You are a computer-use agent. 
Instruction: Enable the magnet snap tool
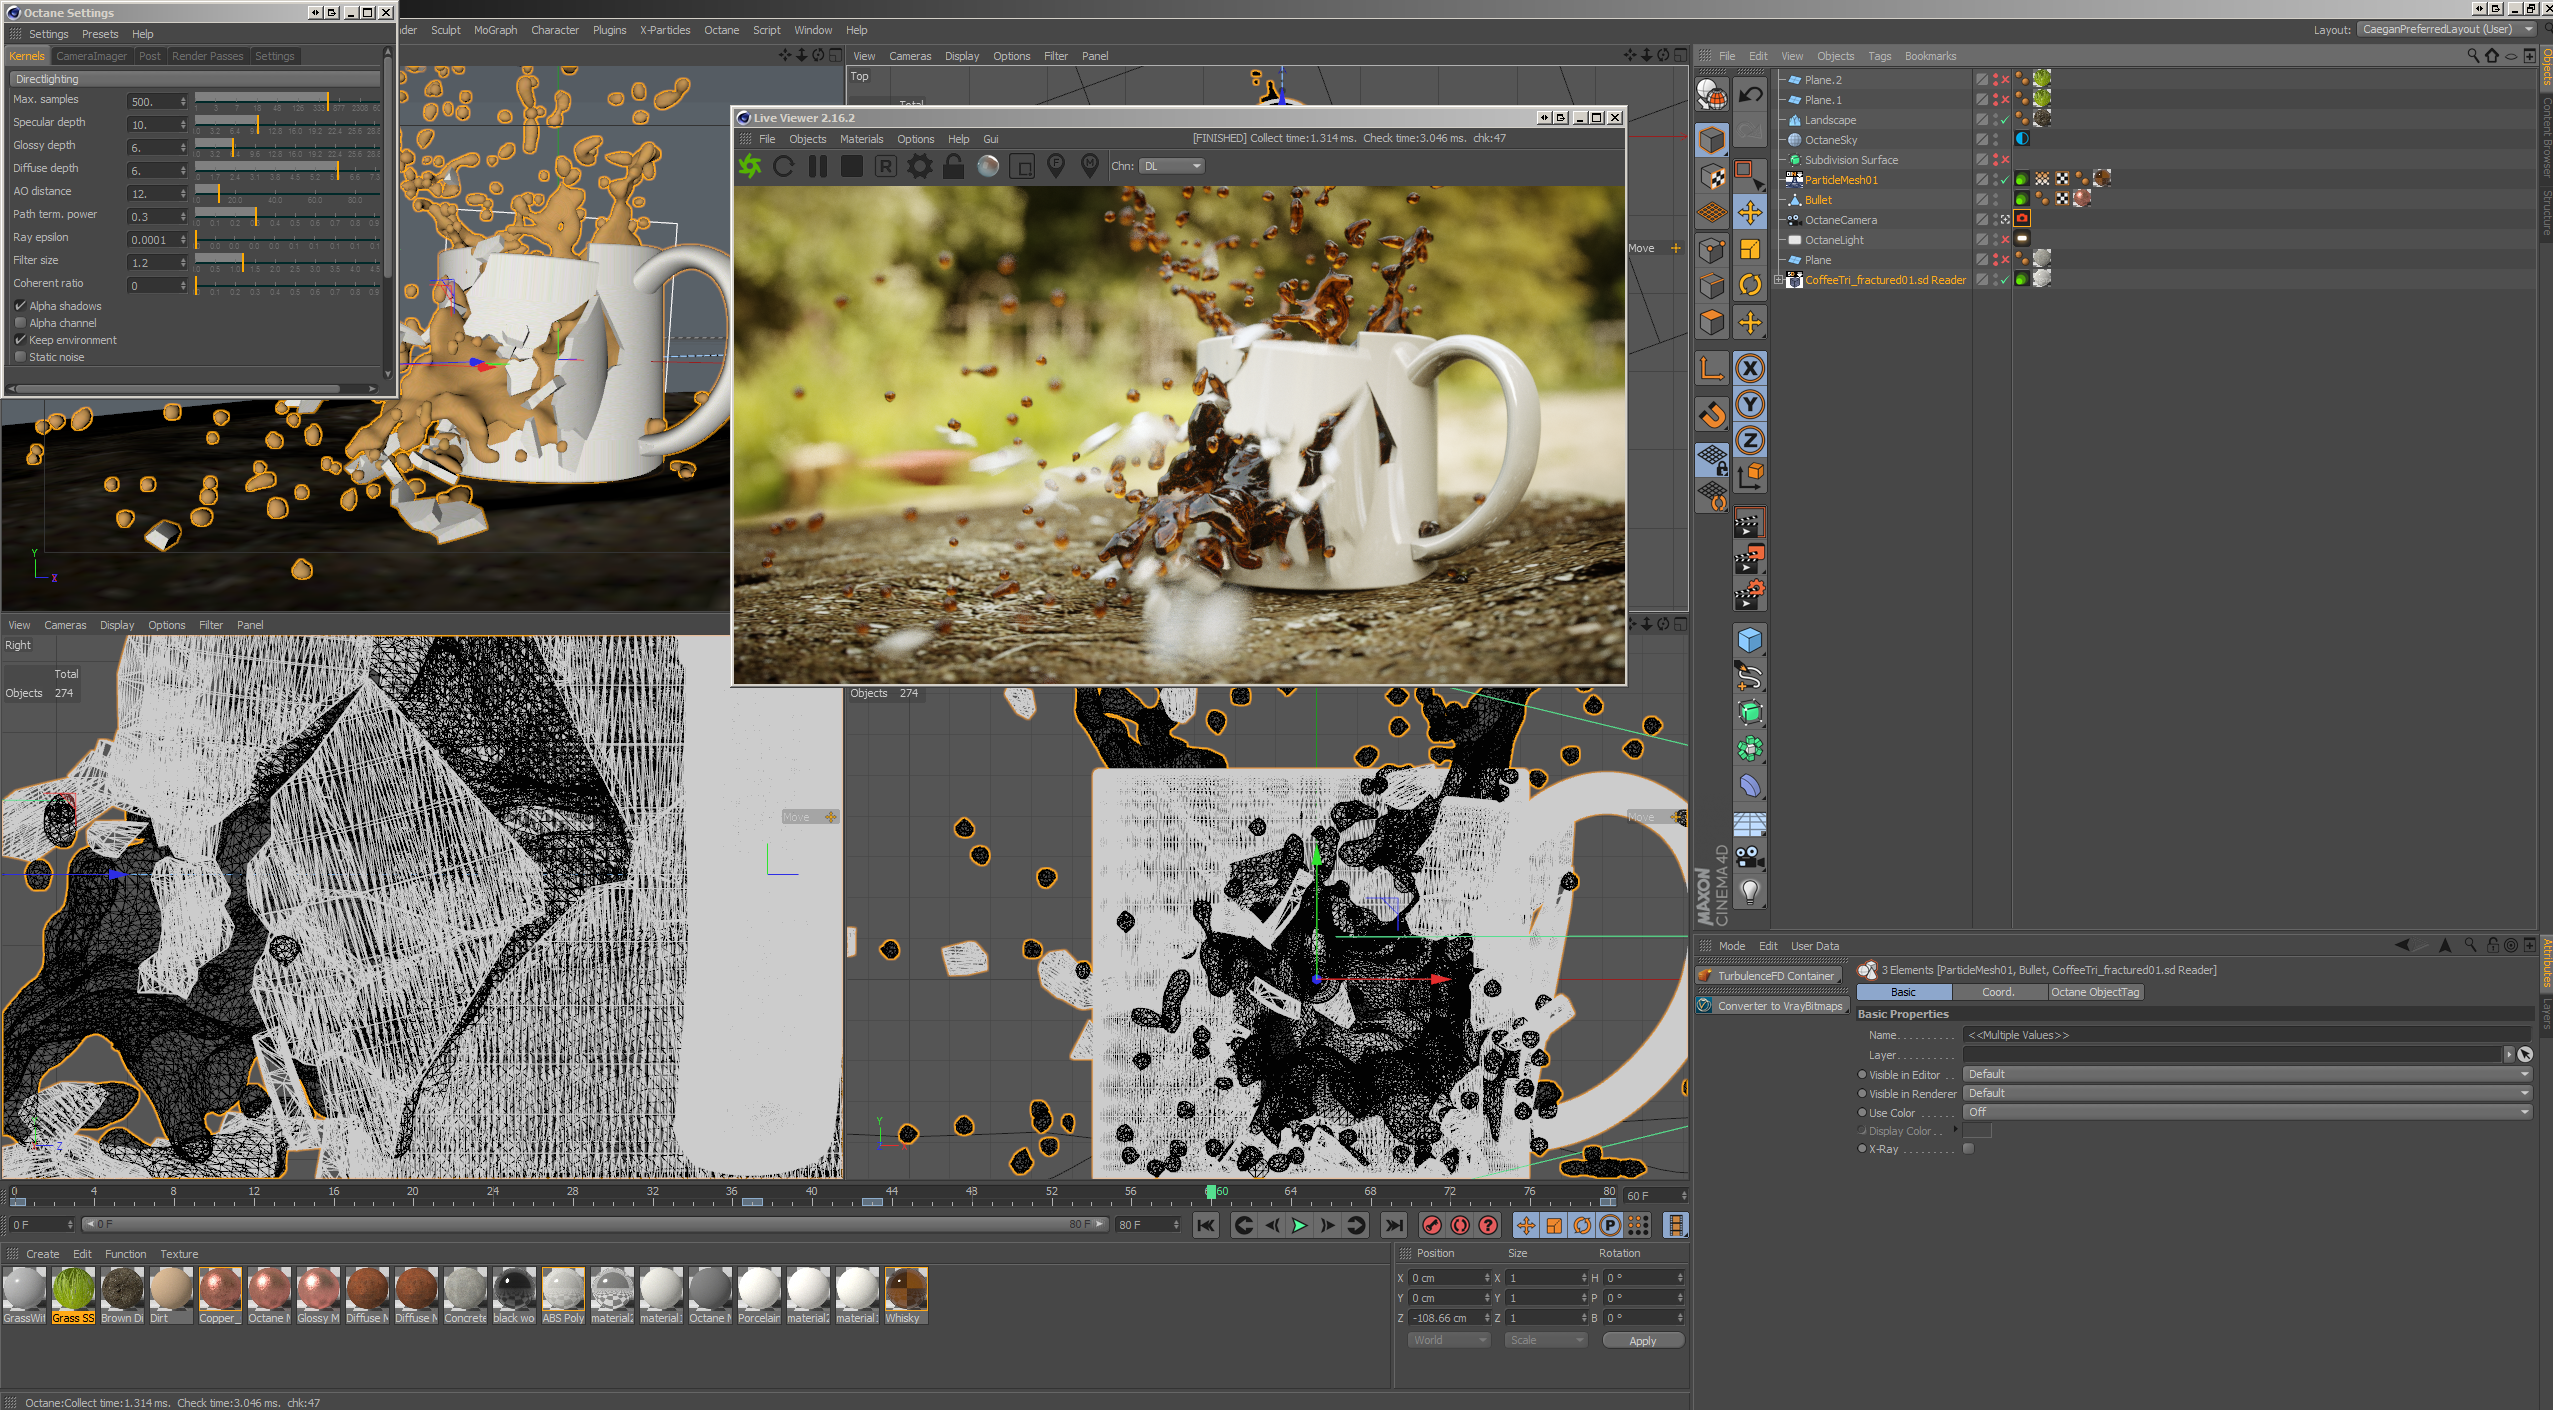coord(1712,414)
